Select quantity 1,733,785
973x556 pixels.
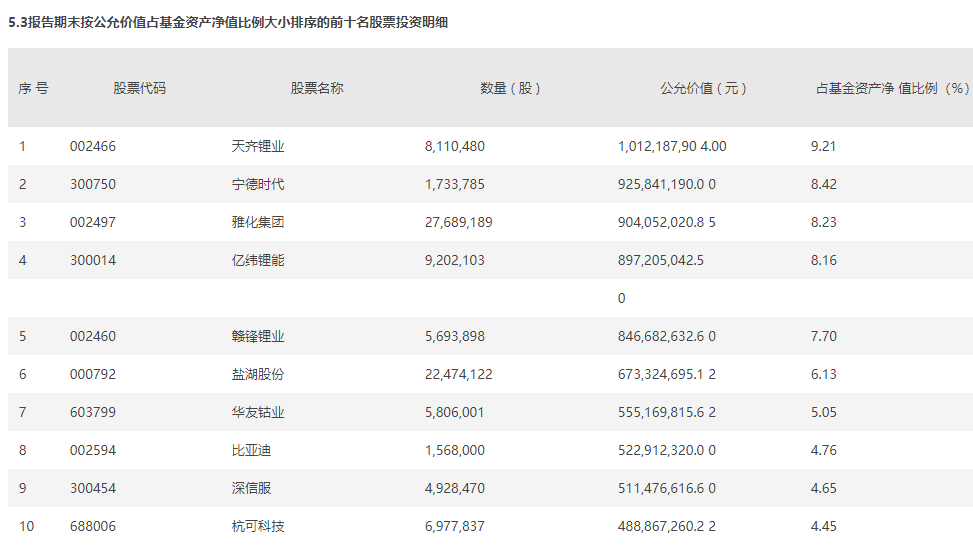pyautogui.click(x=455, y=184)
